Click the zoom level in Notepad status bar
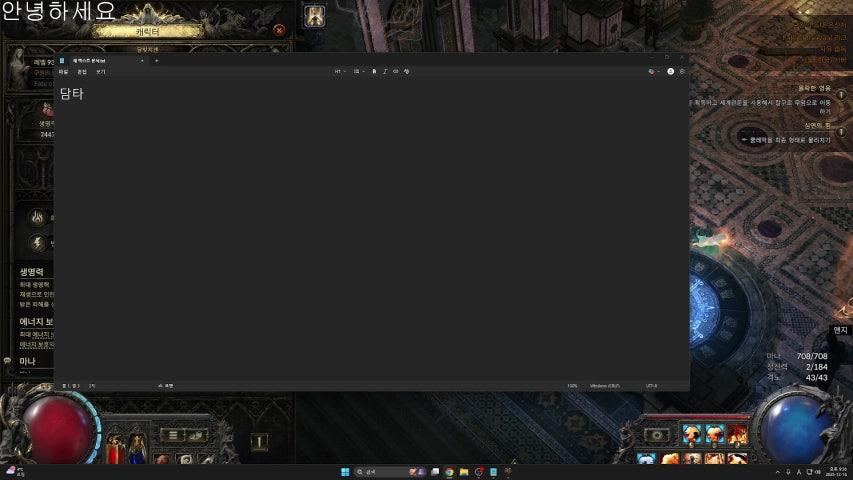 pos(572,386)
